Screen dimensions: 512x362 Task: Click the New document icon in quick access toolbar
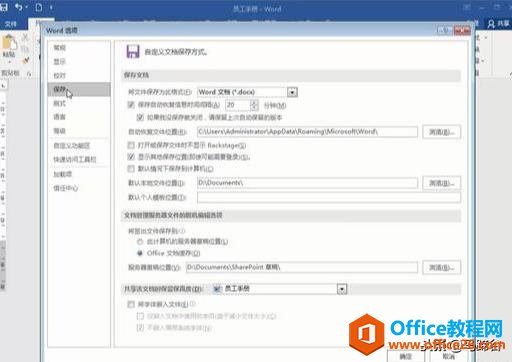point(39,7)
